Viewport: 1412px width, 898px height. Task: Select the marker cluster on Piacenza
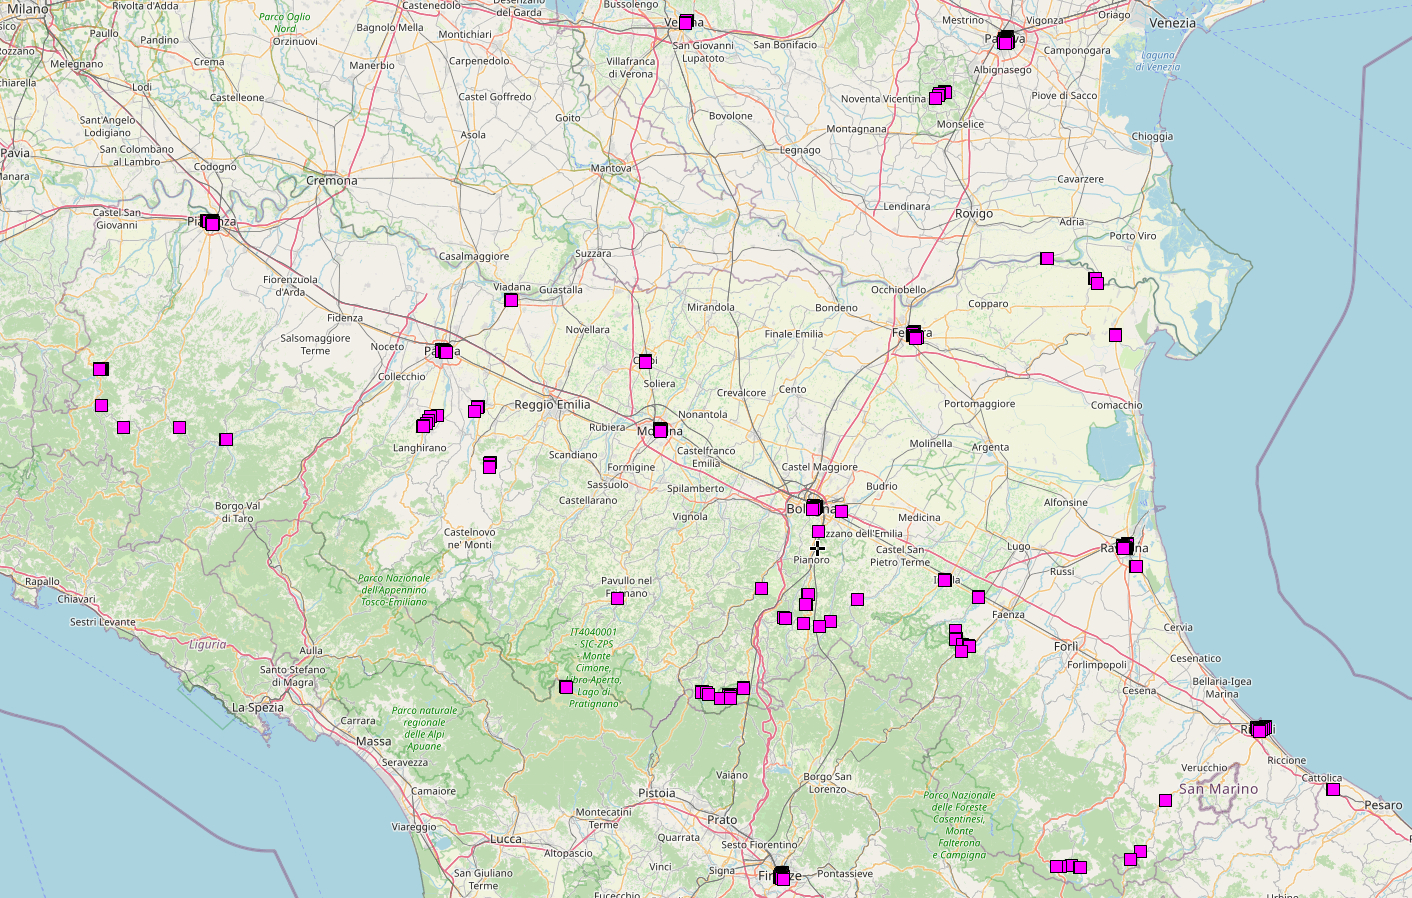point(211,223)
